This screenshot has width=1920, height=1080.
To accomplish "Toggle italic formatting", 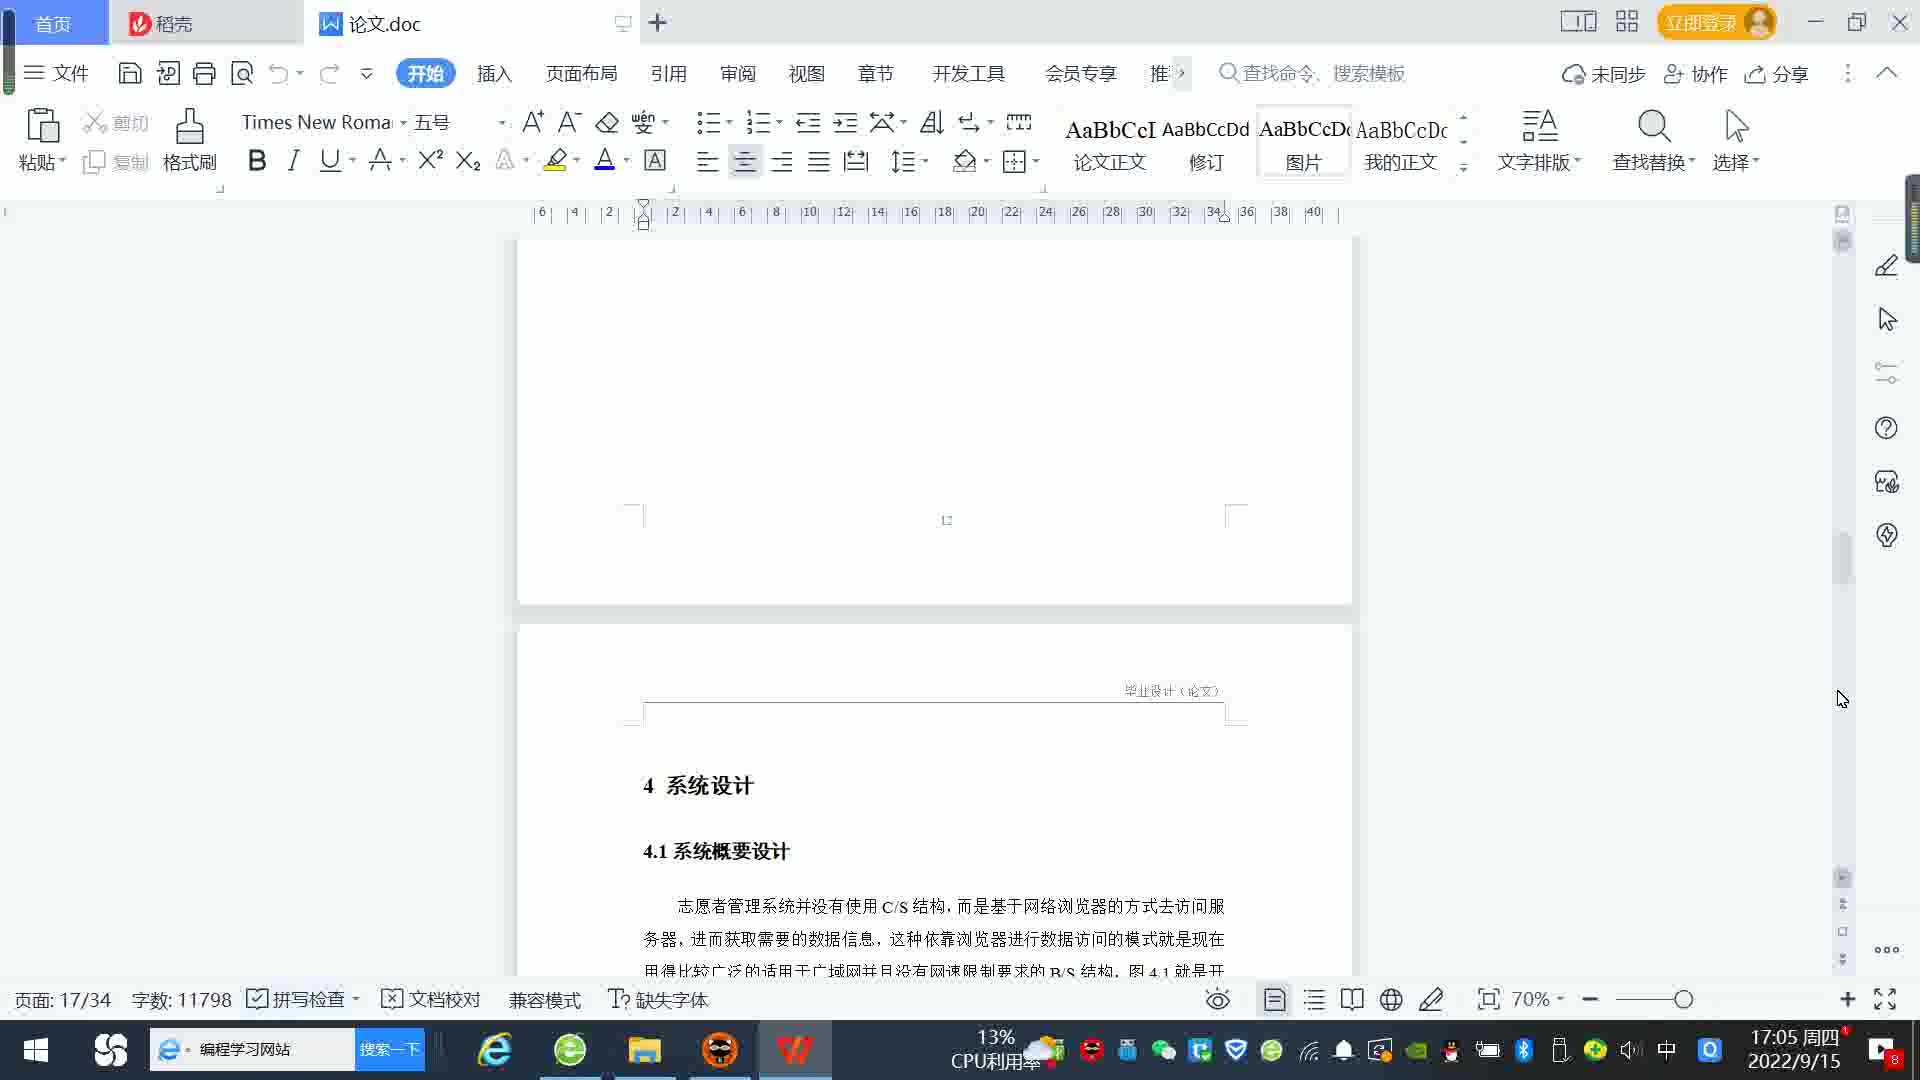I will point(293,161).
